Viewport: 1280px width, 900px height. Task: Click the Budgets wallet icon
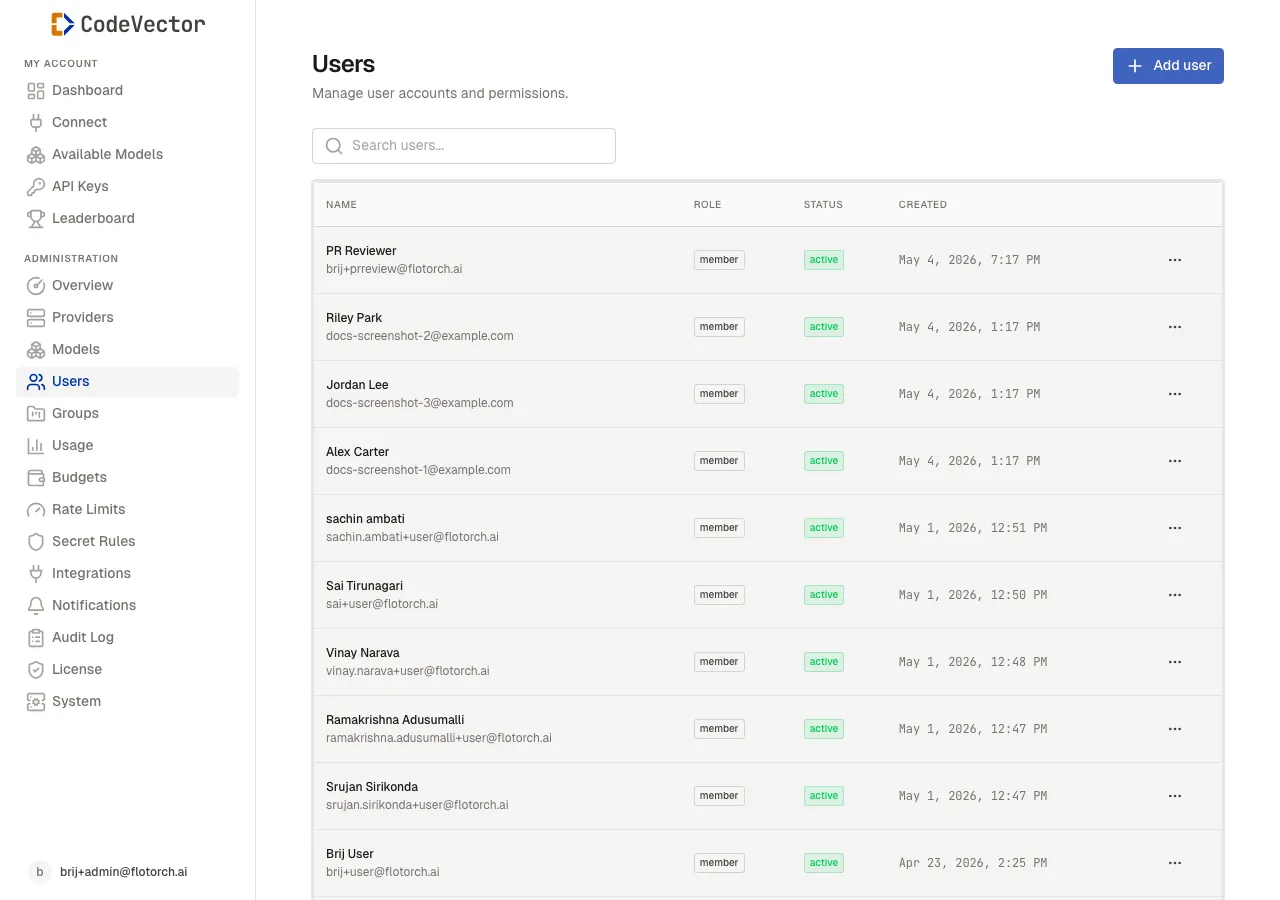tap(36, 478)
